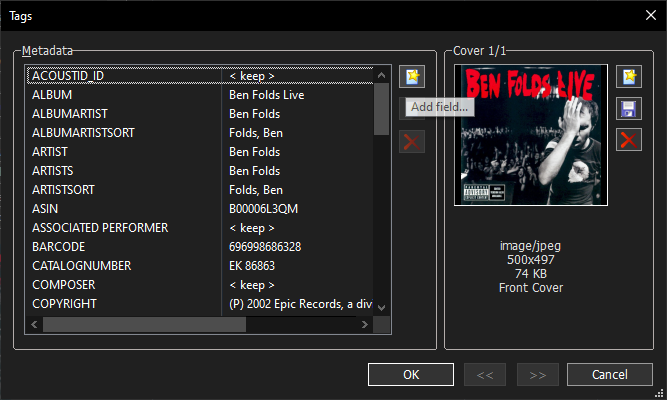Select the ALBUM field name
667x400 pixels.
pos(52,95)
